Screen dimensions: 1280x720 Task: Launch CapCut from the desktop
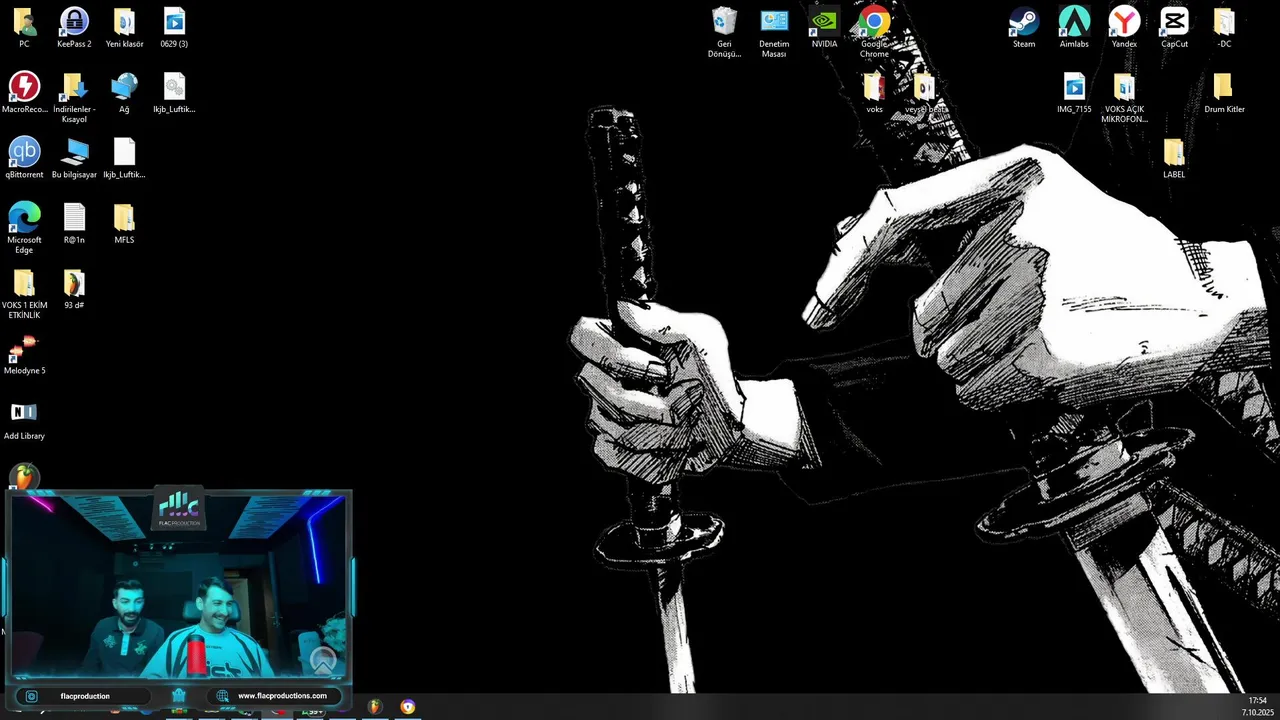[x=1174, y=27]
